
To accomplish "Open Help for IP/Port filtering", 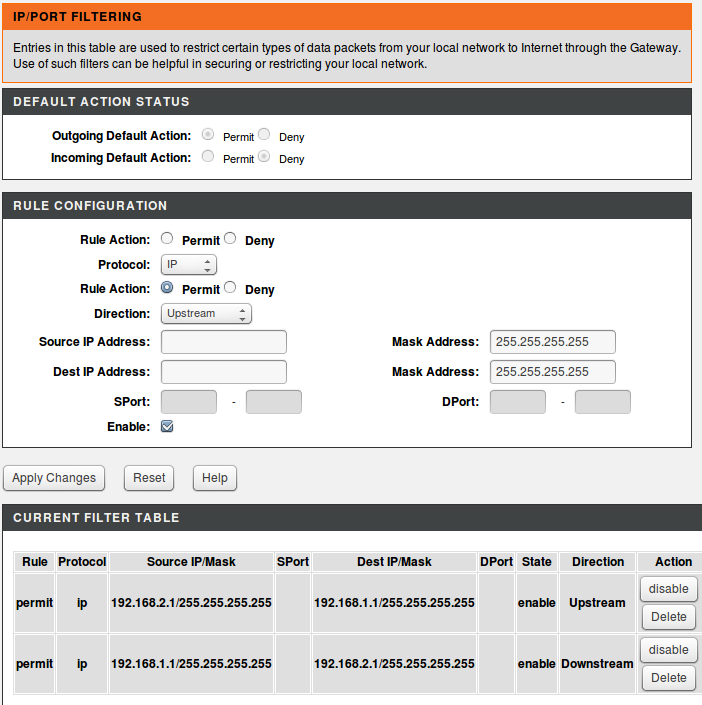I will point(215,478).
